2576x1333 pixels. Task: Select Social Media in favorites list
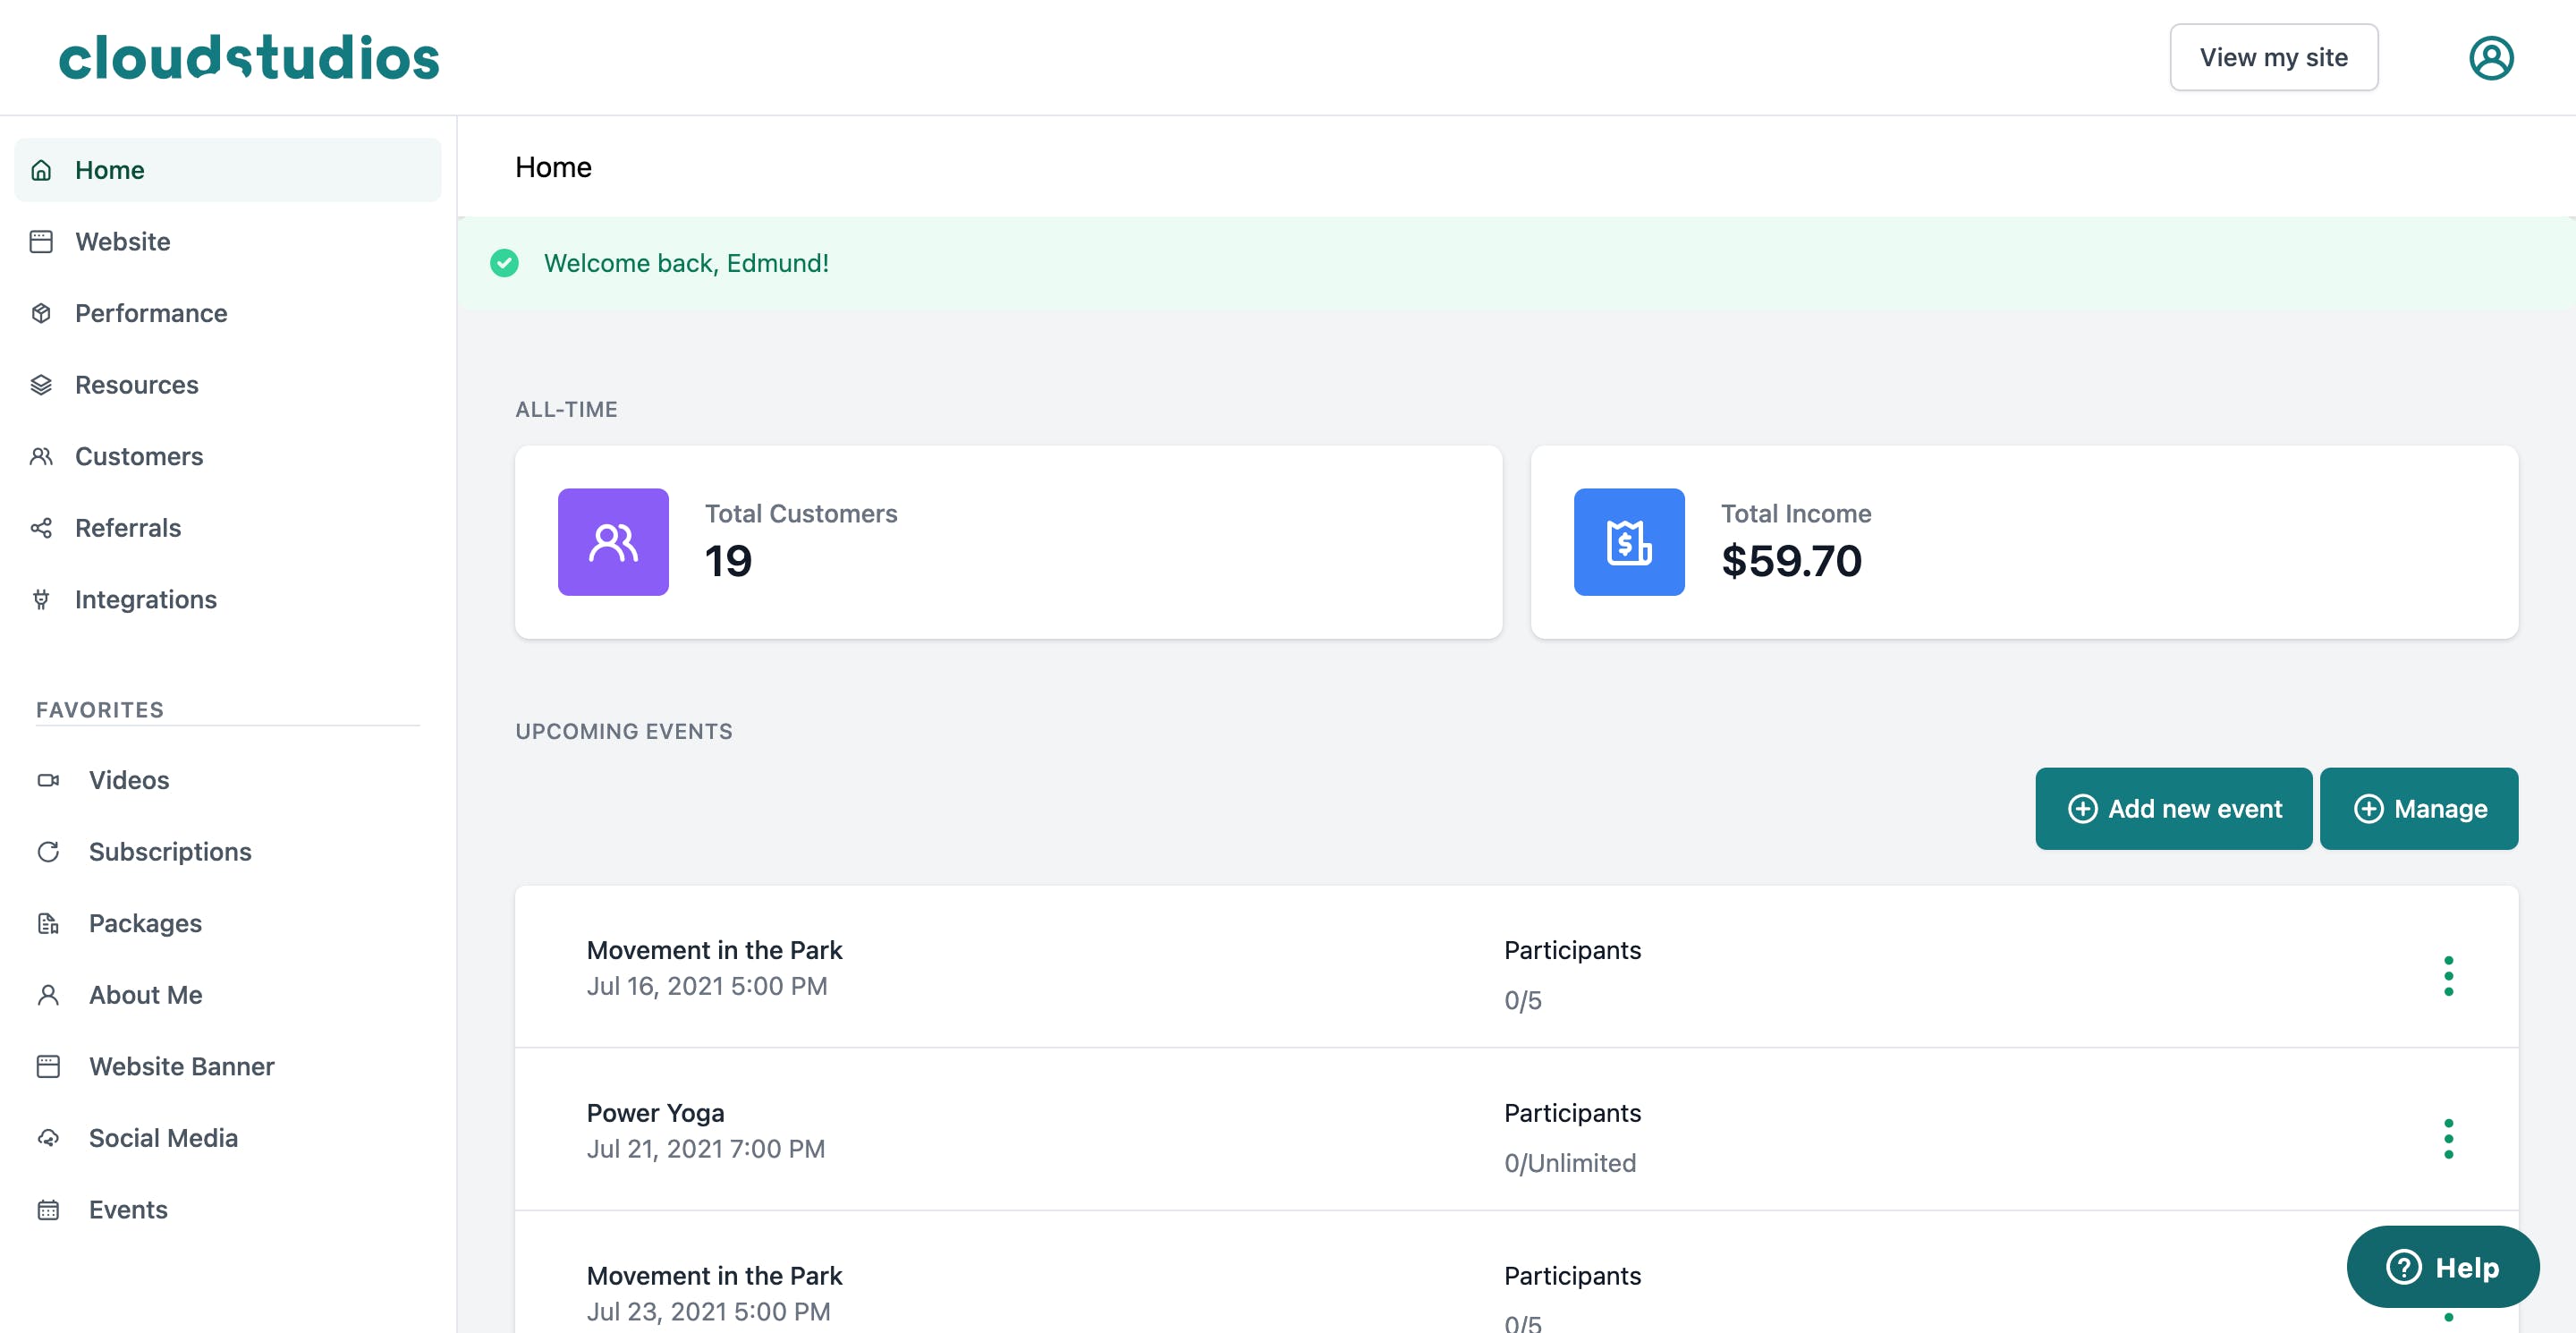(x=163, y=1138)
